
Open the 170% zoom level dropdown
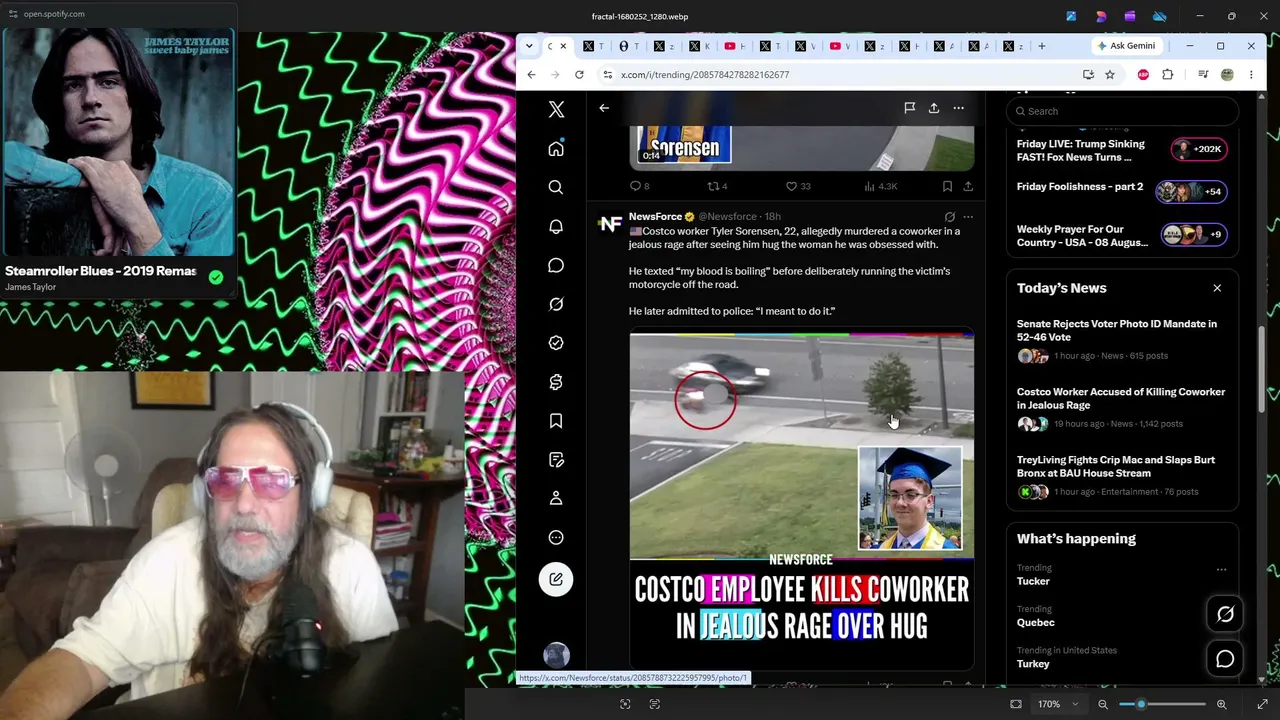coord(1058,704)
